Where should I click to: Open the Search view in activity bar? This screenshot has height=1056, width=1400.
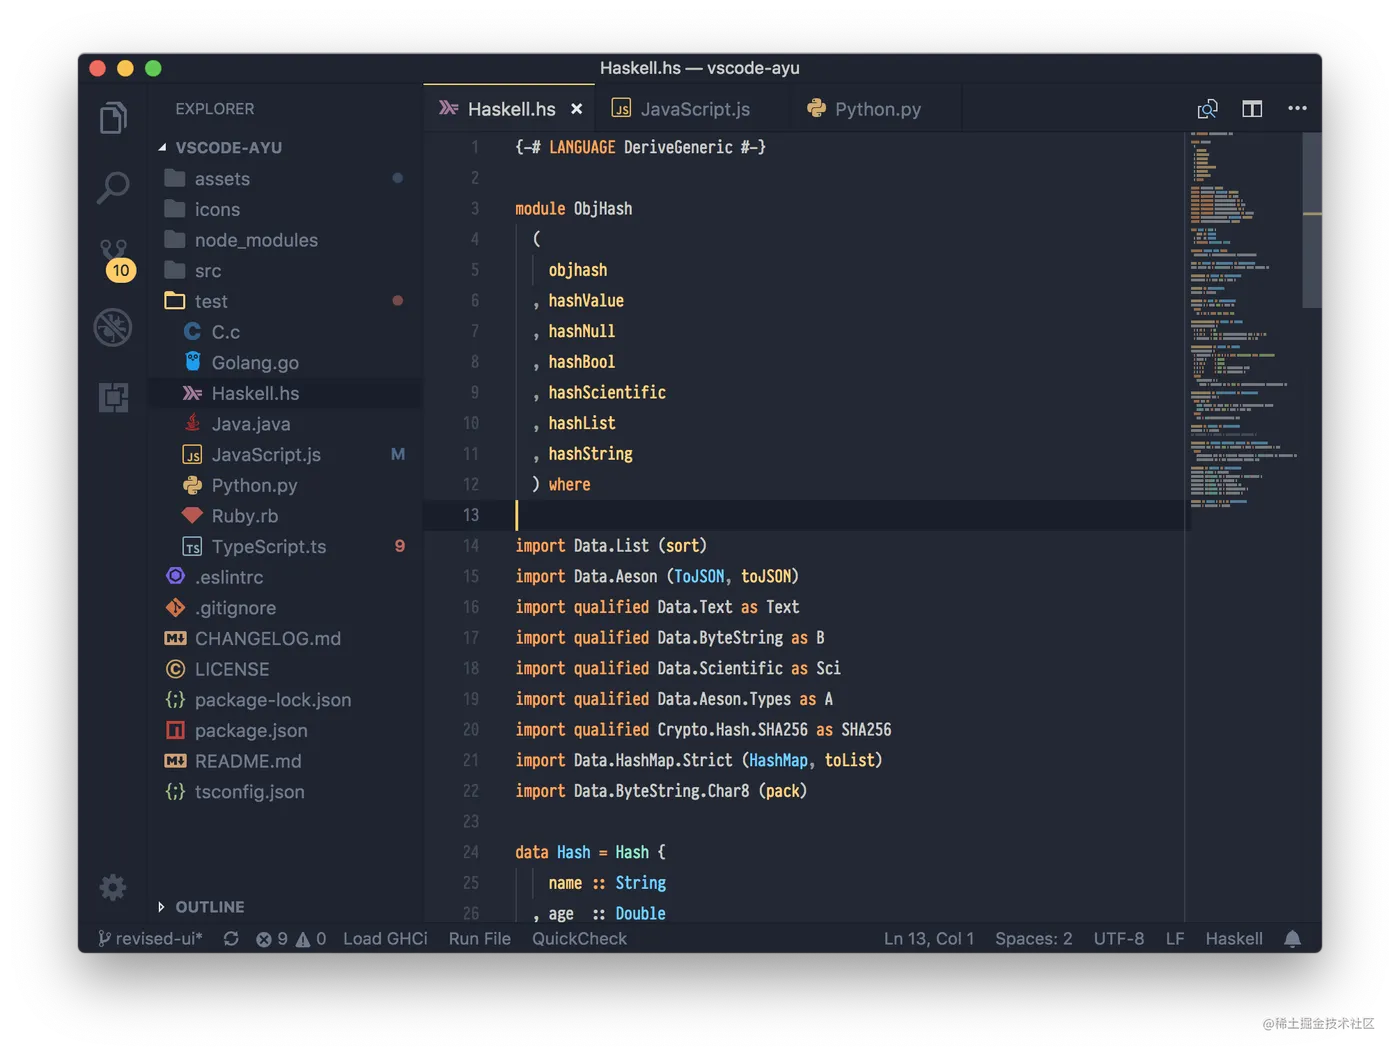click(x=113, y=187)
